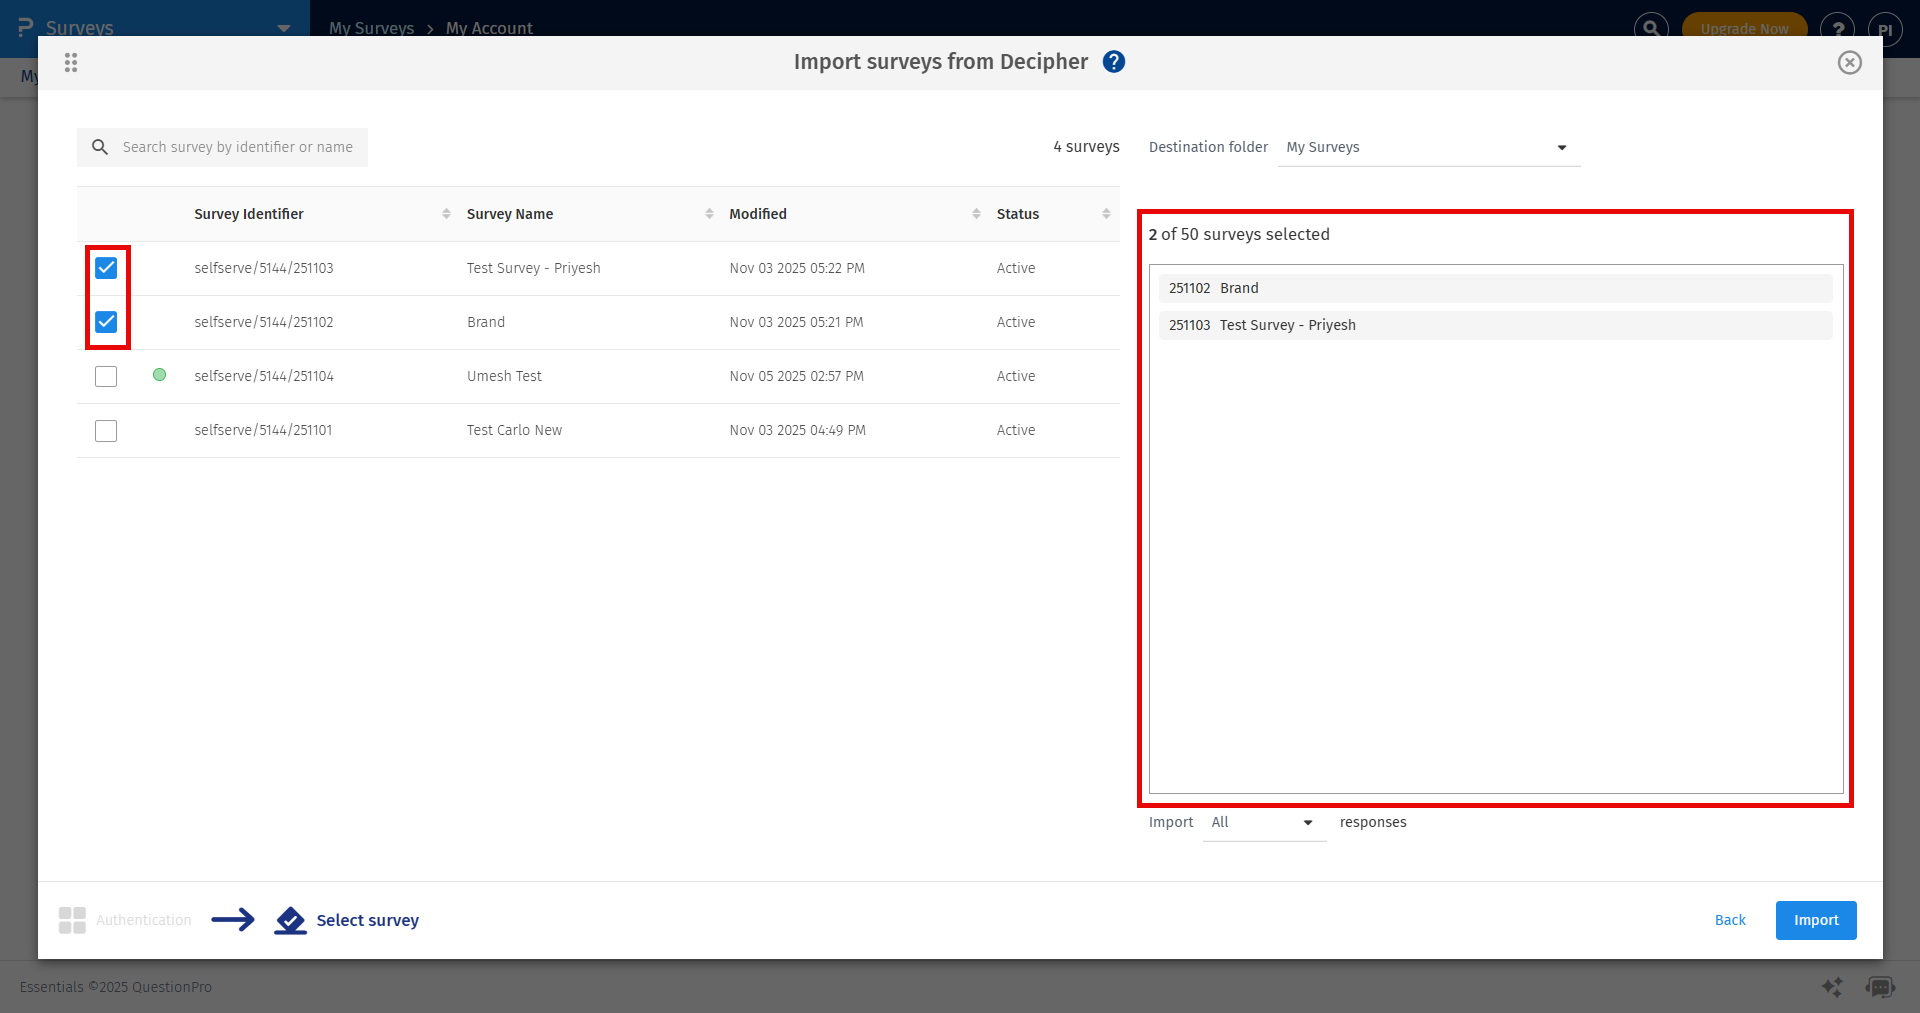The width and height of the screenshot is (1920, 1013).
Task: Click the search magnifier icon in the search box
Action: point(100,147)
